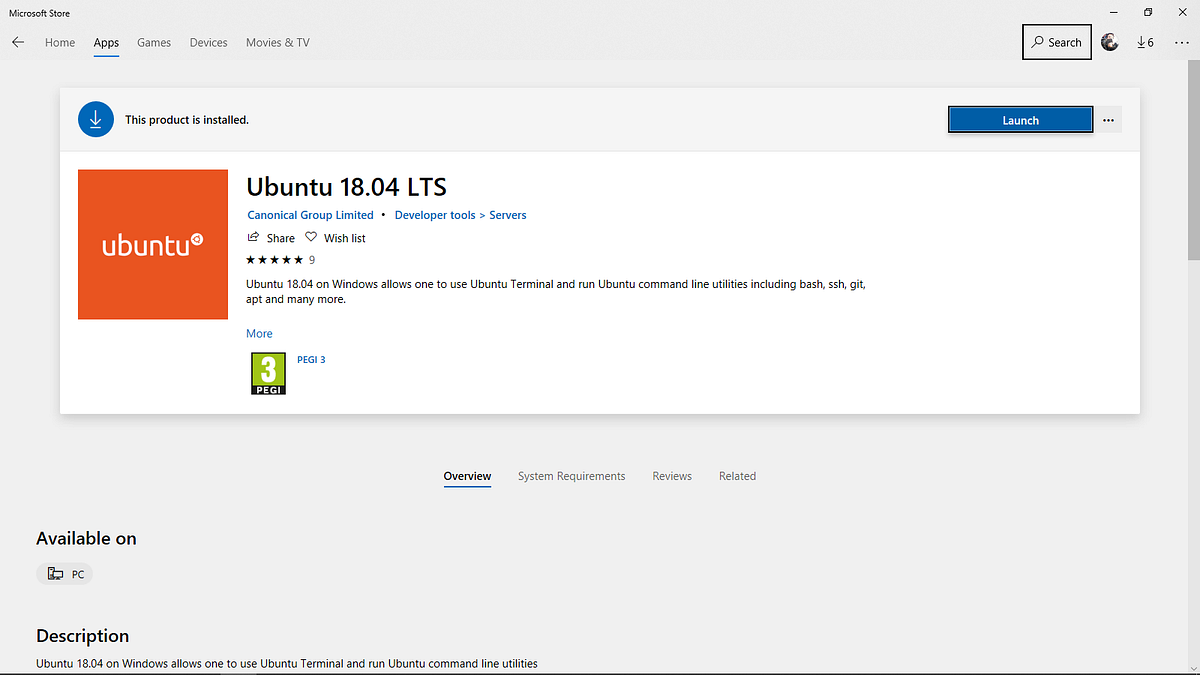This screenshot has height=675, width=1200.
Task: Click the user profile picture
Action: [1110, 42]
